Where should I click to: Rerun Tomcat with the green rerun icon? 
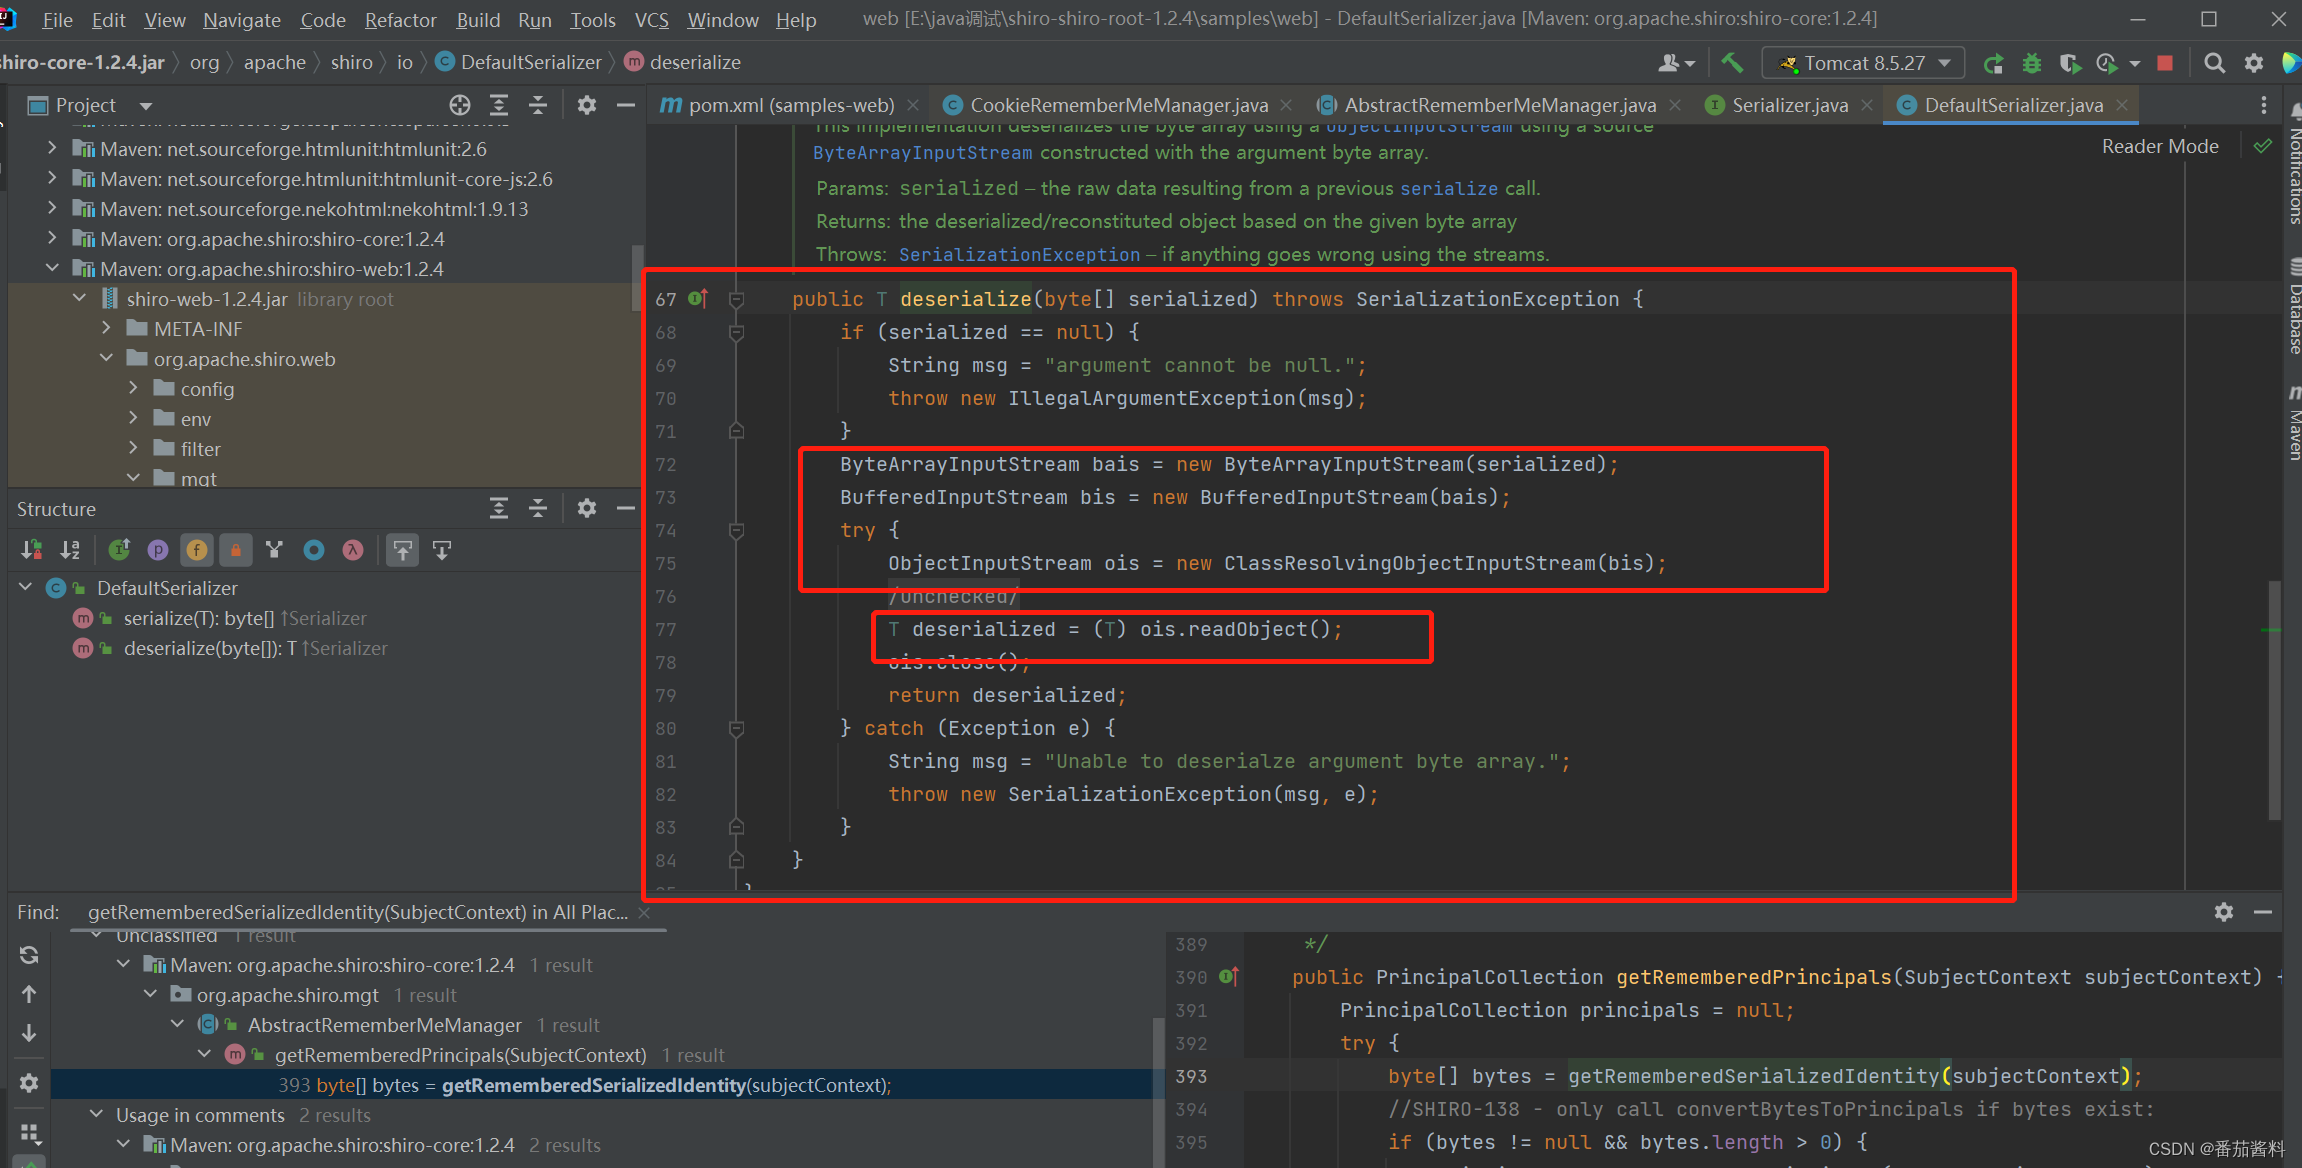[x=1993, y=63]
